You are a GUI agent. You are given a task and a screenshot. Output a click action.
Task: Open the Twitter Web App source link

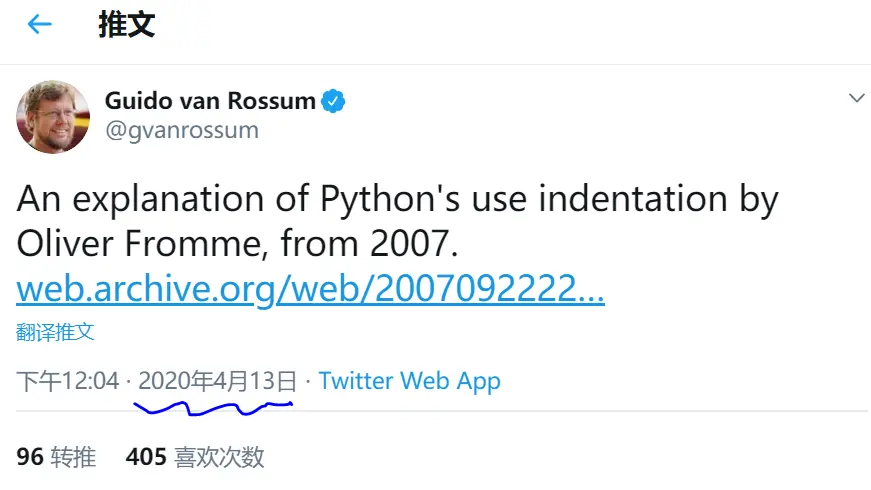pyautogui.click(x=410, y=381)
